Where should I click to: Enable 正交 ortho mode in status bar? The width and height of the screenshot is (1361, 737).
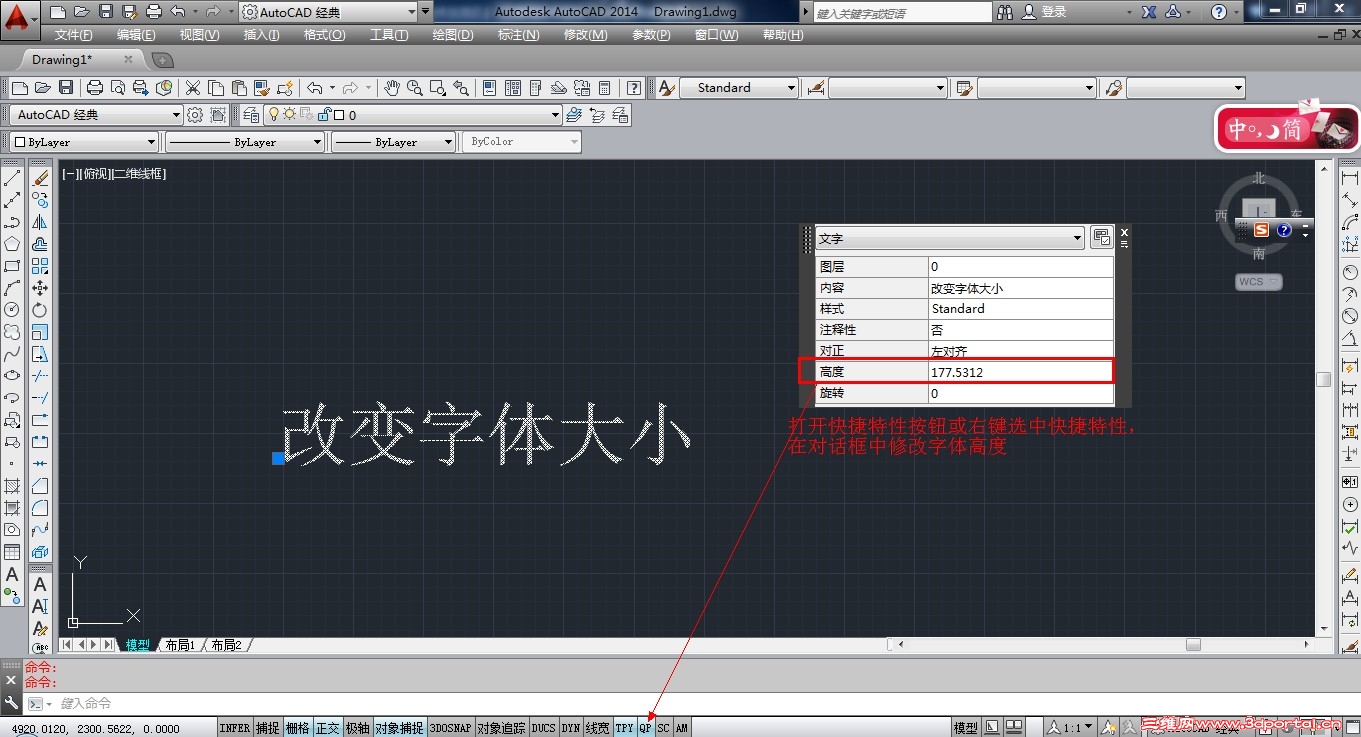(327, 728)
